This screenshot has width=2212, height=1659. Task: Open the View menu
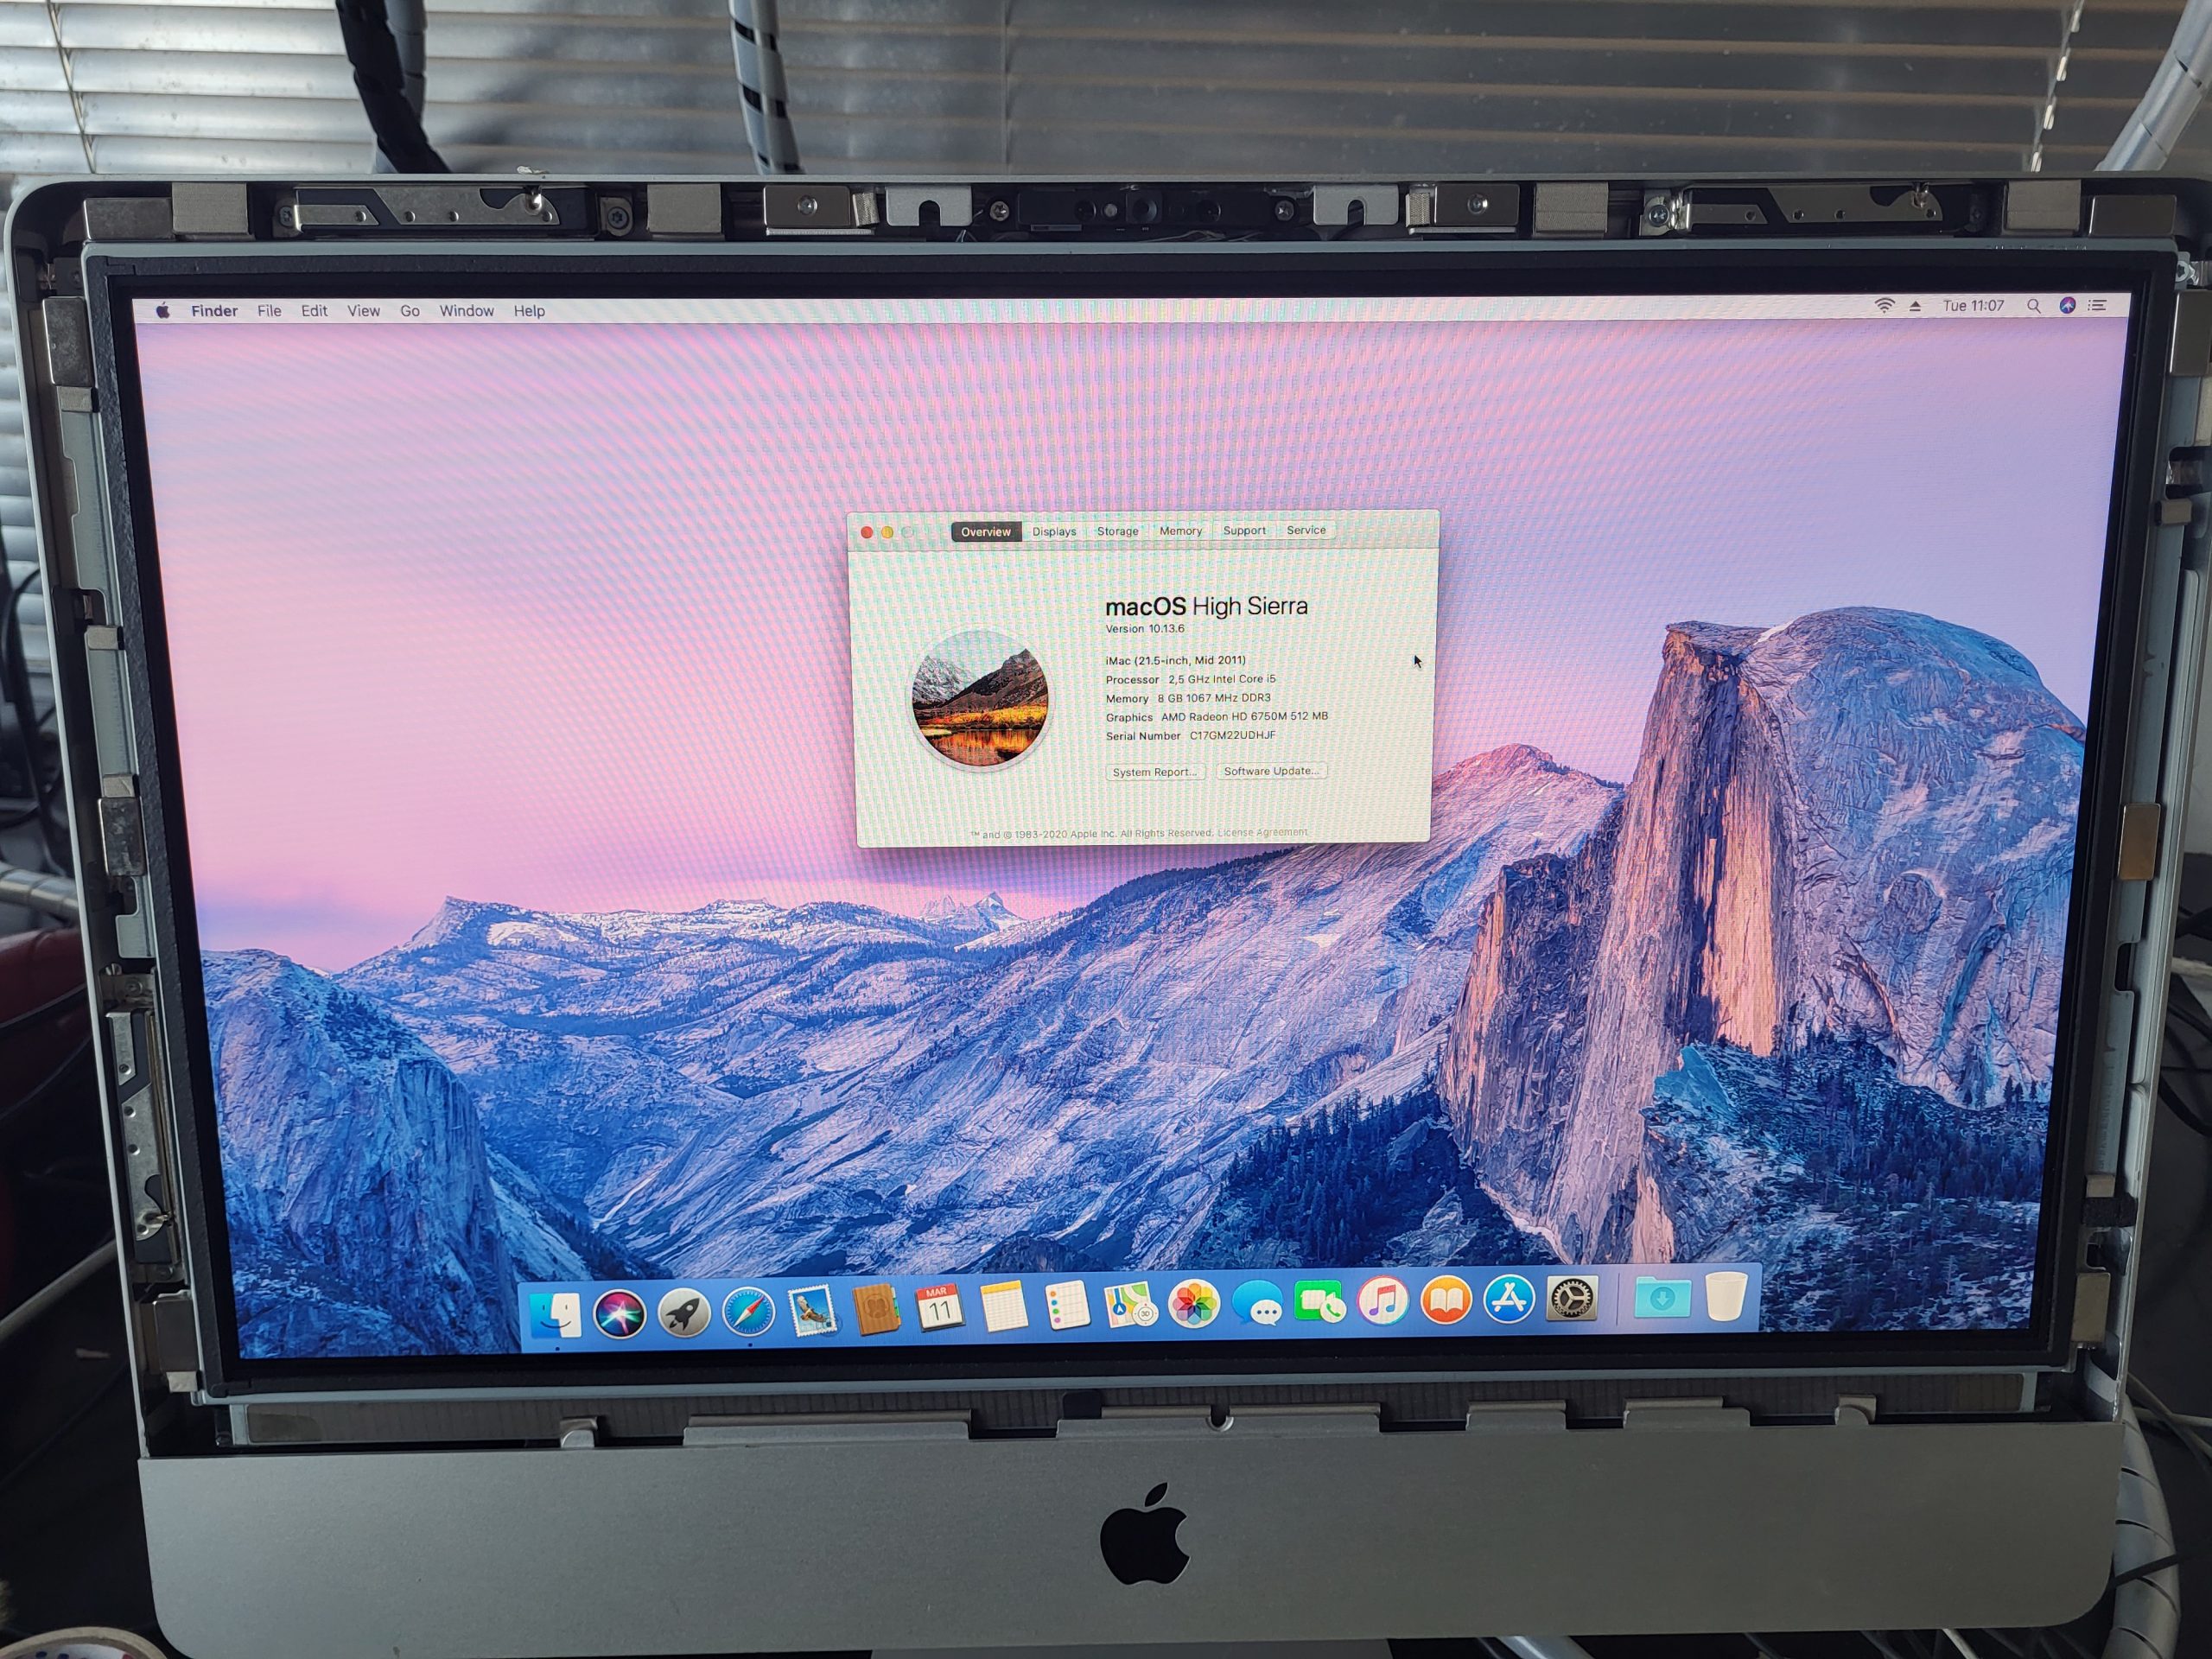(x=363, y=311)
